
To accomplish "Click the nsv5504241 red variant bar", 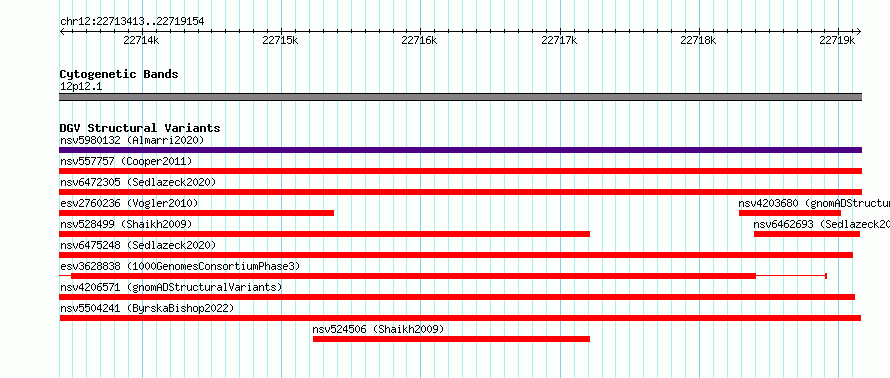I will tap(460, 318).
